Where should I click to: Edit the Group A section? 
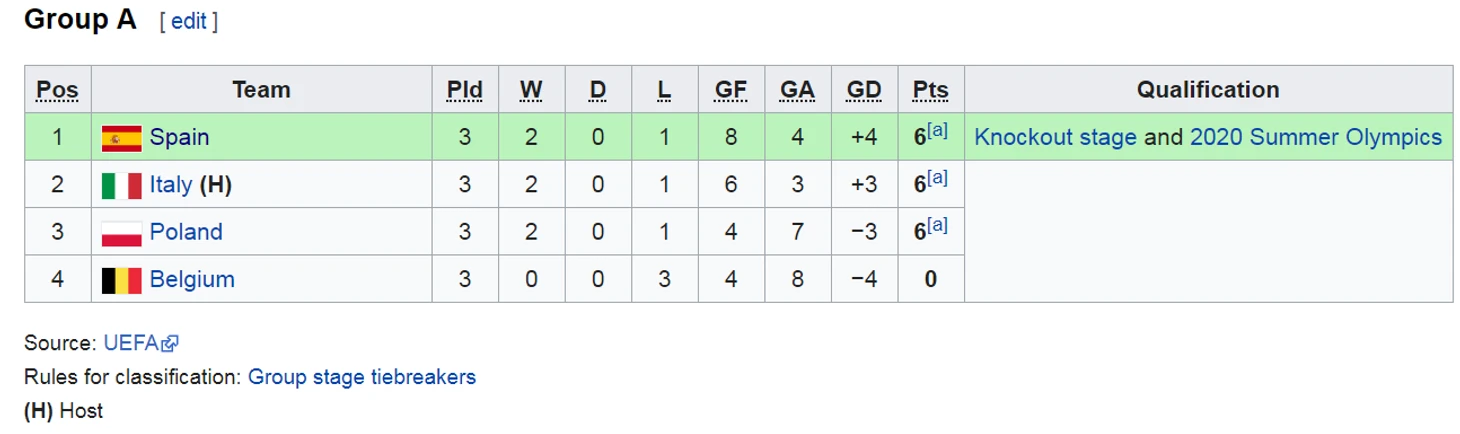pos(189,21)
